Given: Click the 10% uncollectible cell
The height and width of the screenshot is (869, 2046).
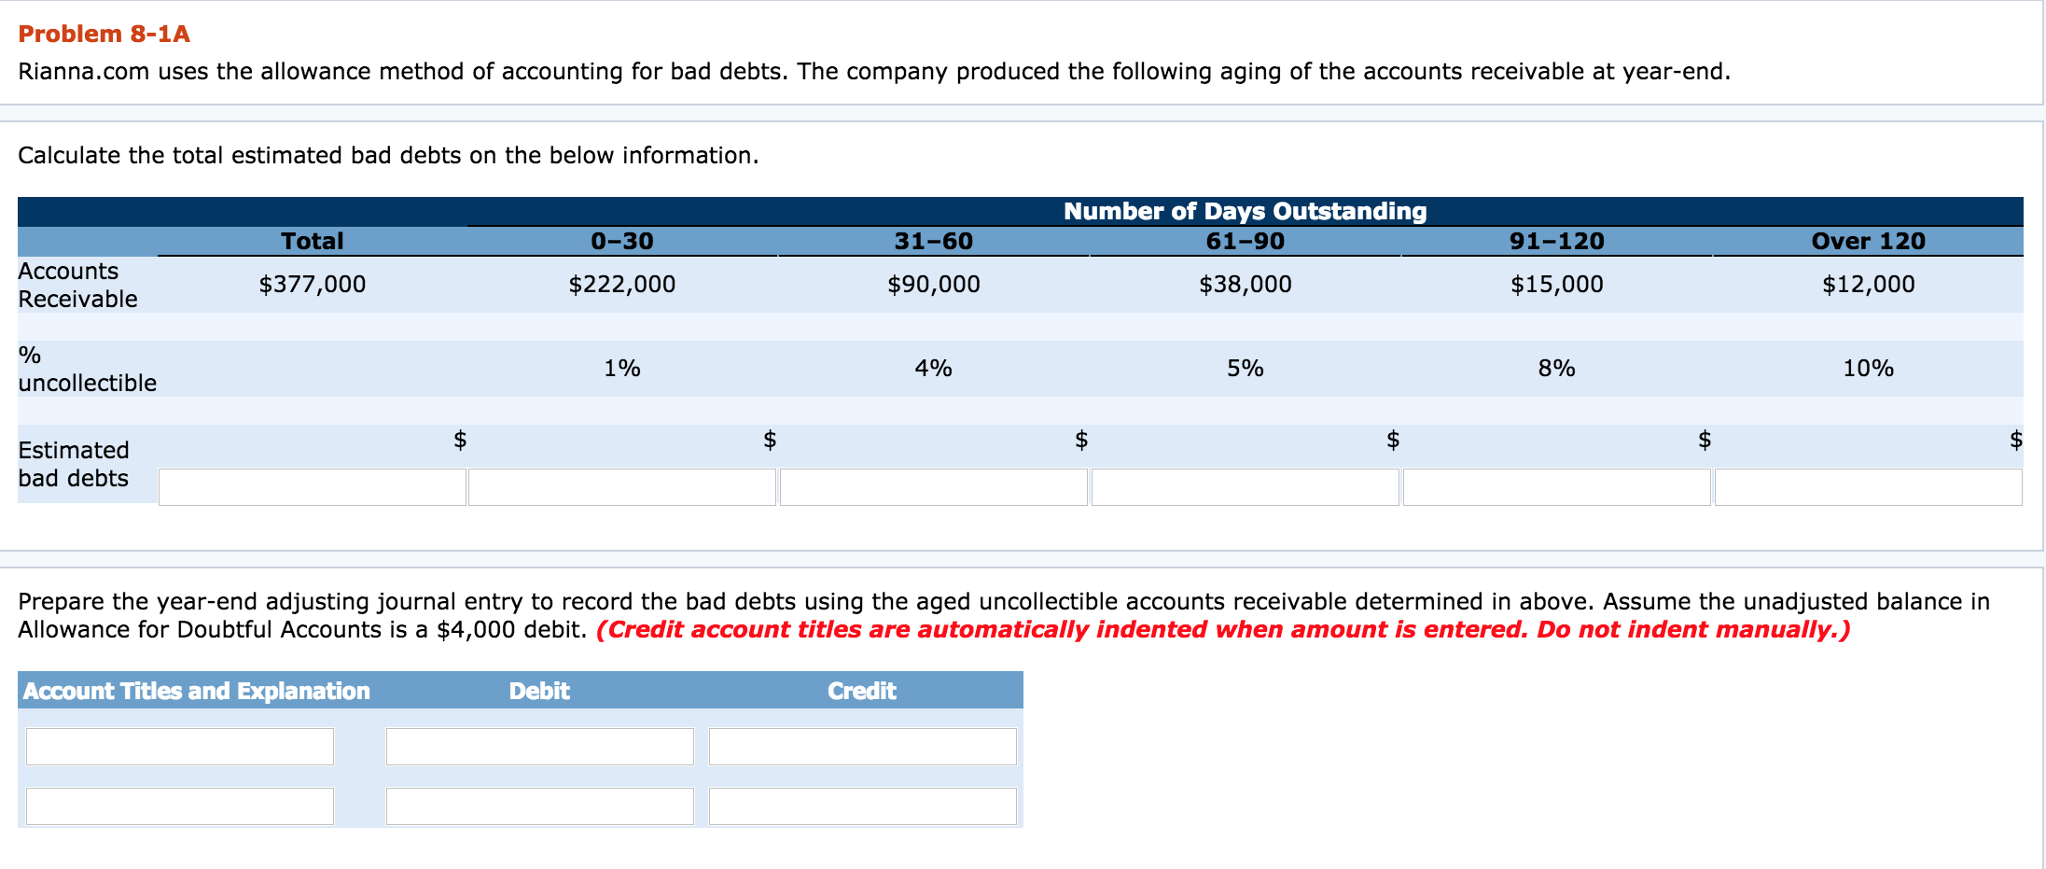Looking at the screenshot, I should [1868, 368].
